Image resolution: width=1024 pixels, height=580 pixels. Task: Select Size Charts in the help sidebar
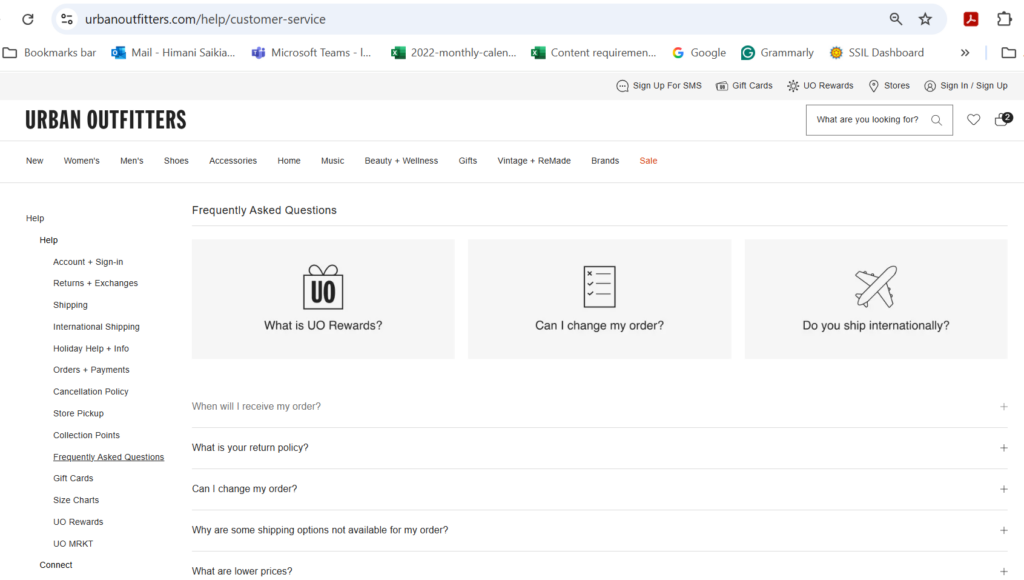[x=76, y=500]
